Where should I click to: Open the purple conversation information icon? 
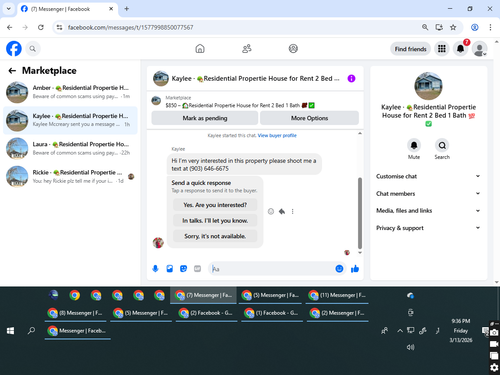pos(351,78)
